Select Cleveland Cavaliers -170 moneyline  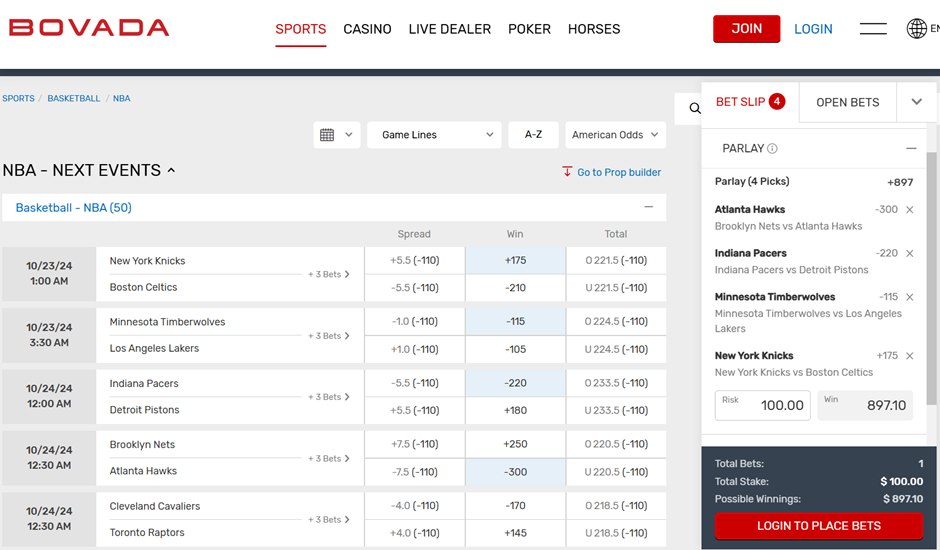515,506
